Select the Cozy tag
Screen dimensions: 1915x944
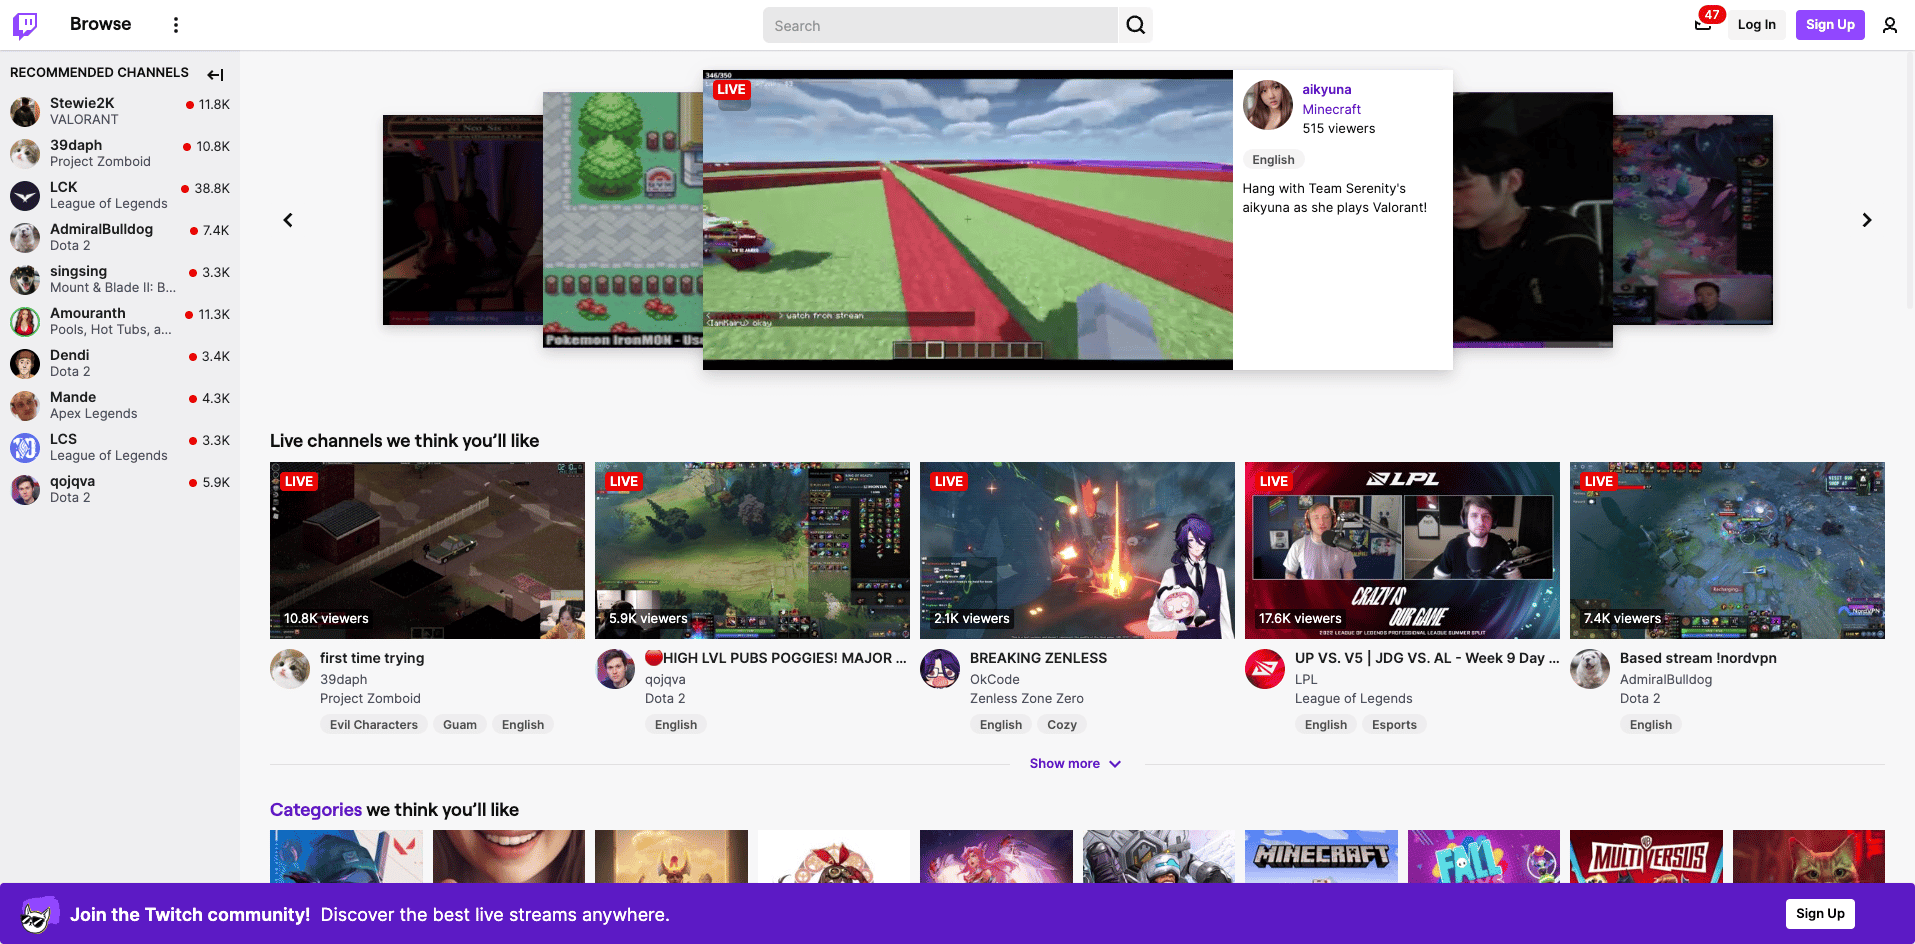pos(1062,725)
